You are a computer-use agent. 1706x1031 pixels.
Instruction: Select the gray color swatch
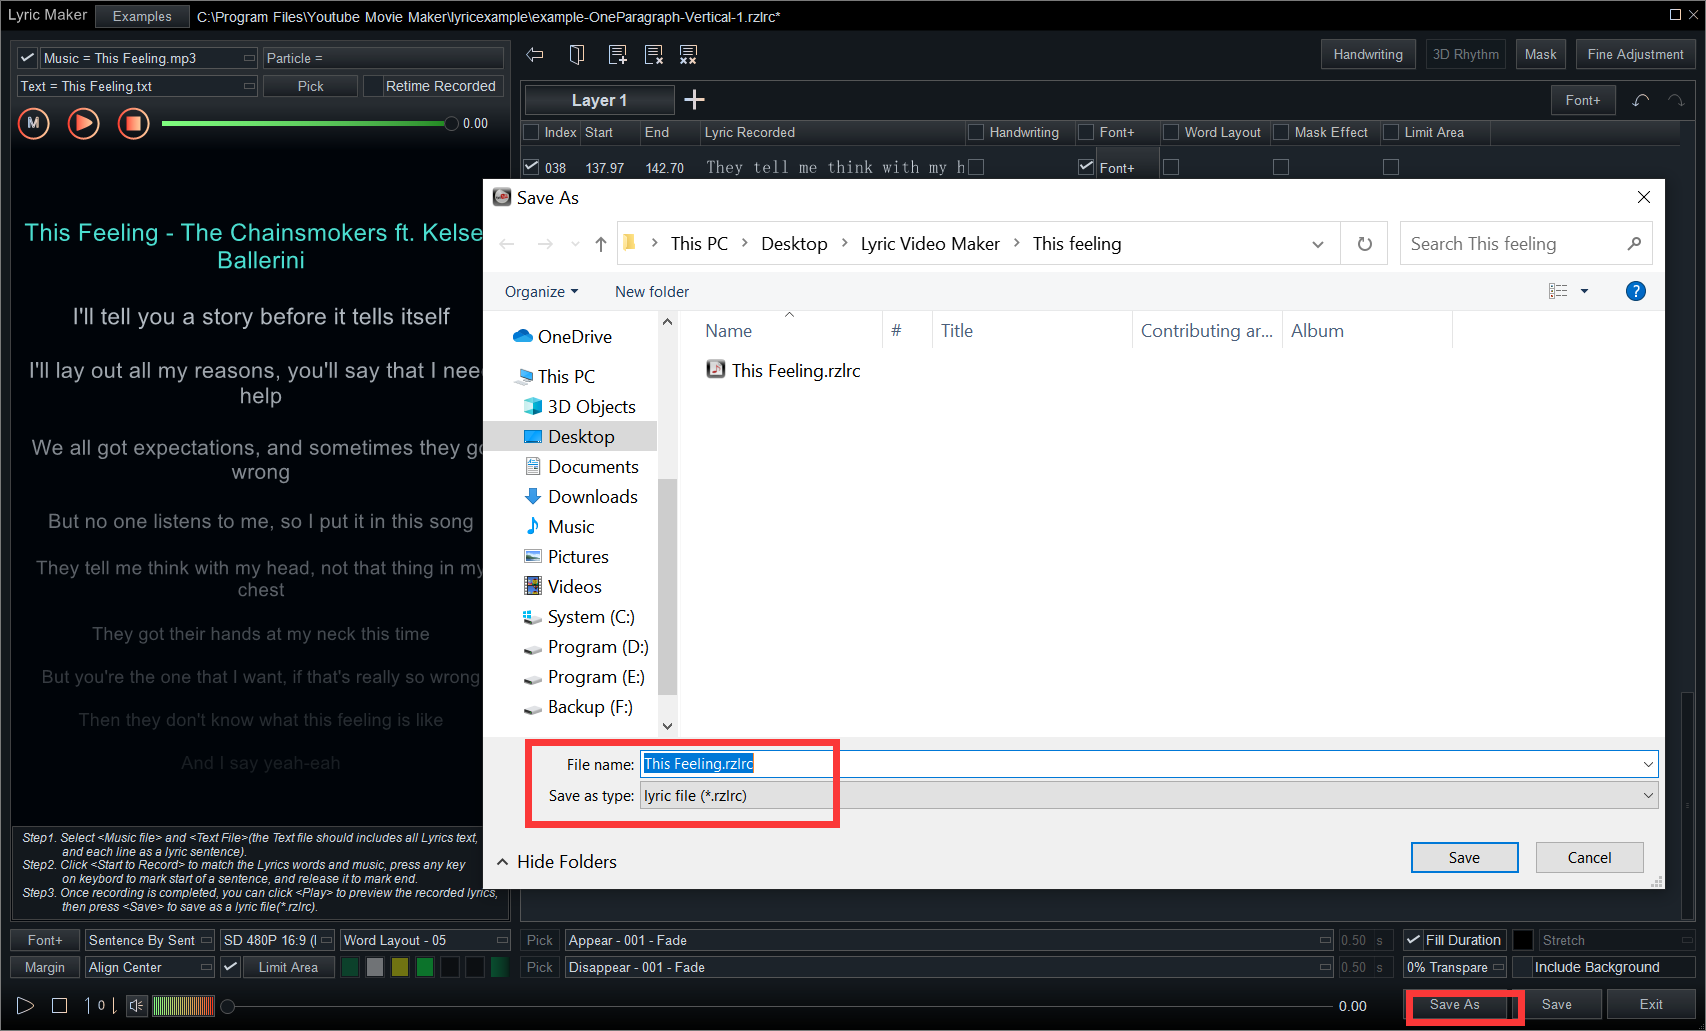(375, 967)
